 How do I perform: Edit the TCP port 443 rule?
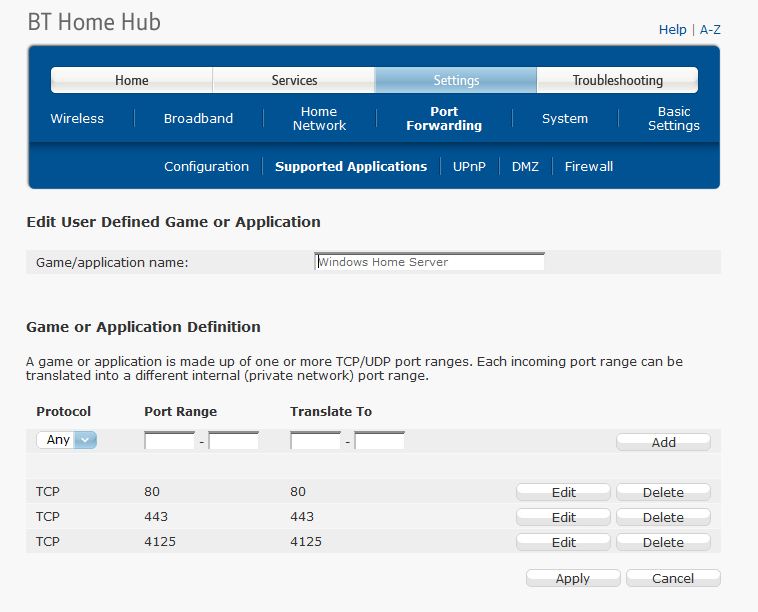[x=563, y=517]
